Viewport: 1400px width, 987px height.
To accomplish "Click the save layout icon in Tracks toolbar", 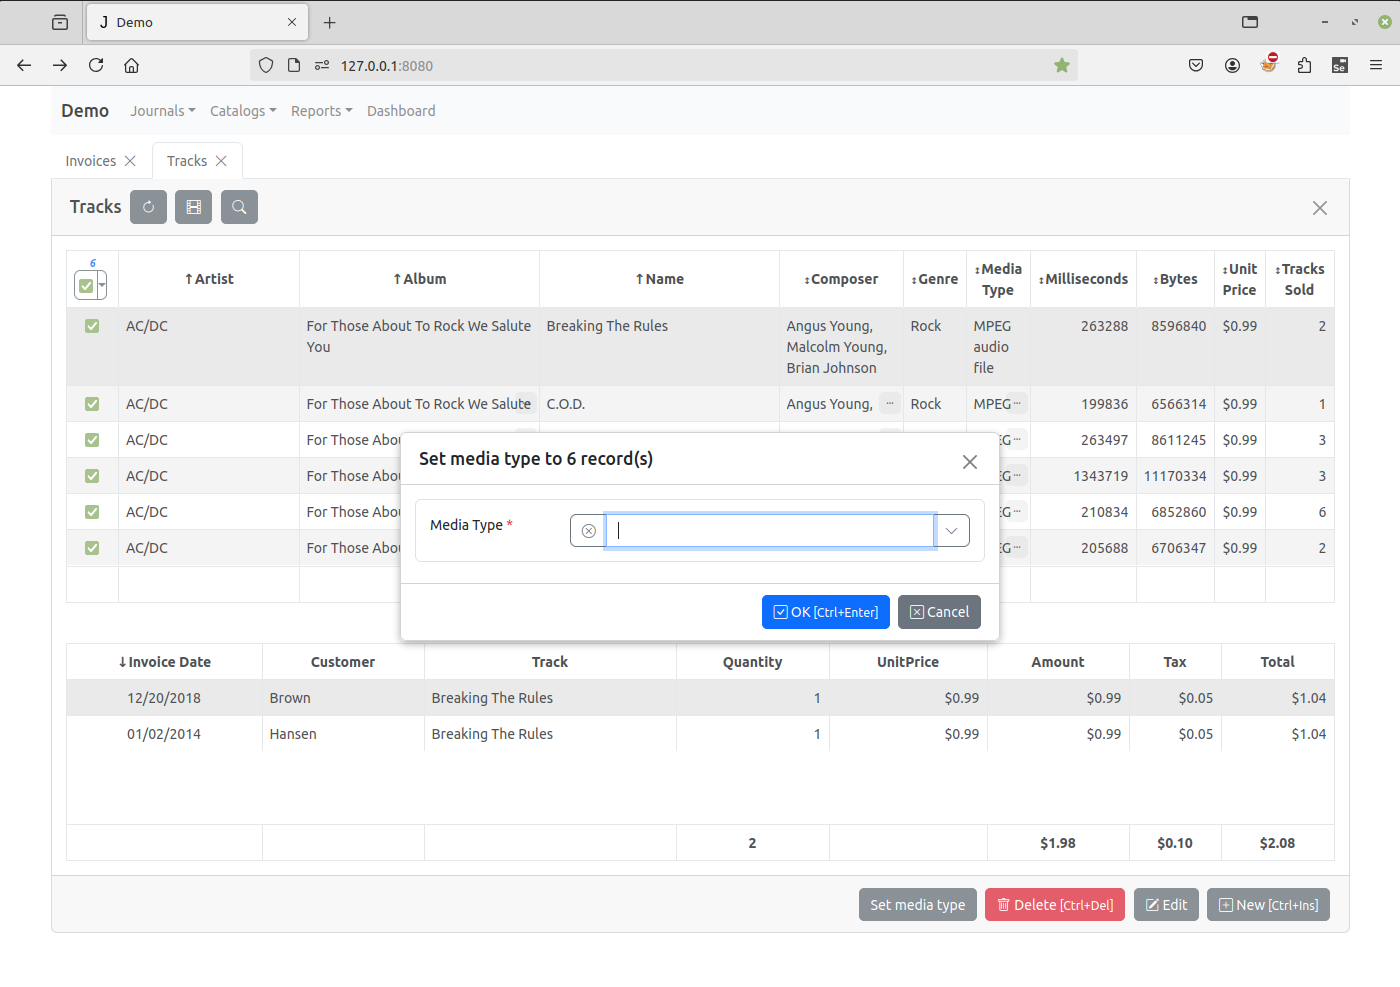I will pos(193,207).
